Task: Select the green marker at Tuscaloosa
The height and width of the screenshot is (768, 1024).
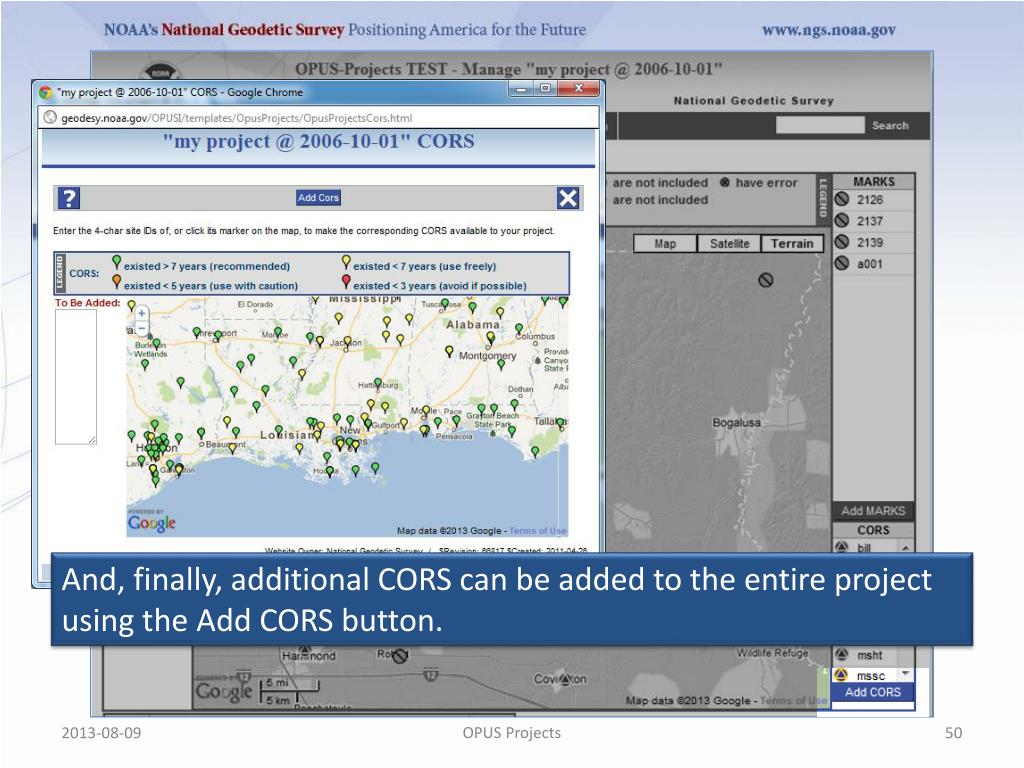Action: 445,304
